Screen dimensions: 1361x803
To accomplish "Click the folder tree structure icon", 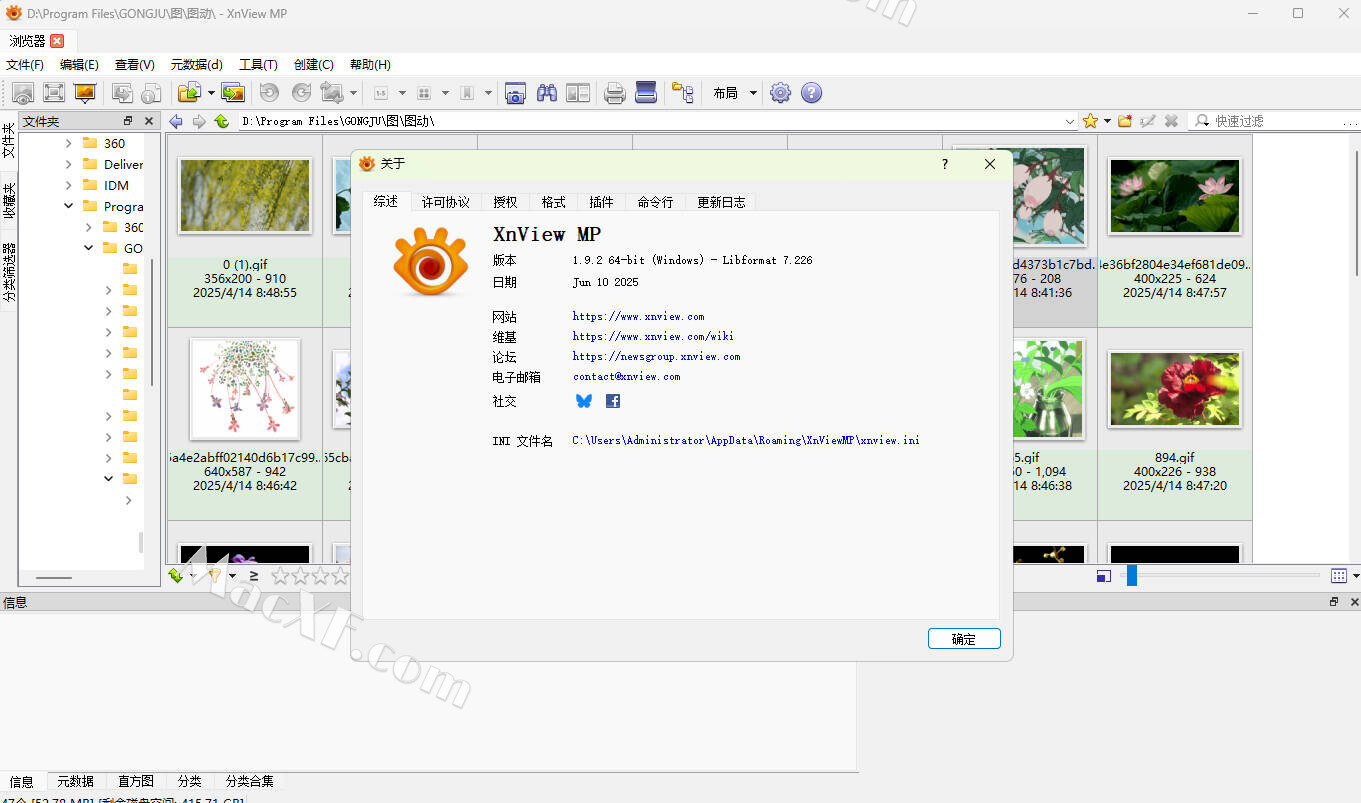I will click(x=683, y=93).
